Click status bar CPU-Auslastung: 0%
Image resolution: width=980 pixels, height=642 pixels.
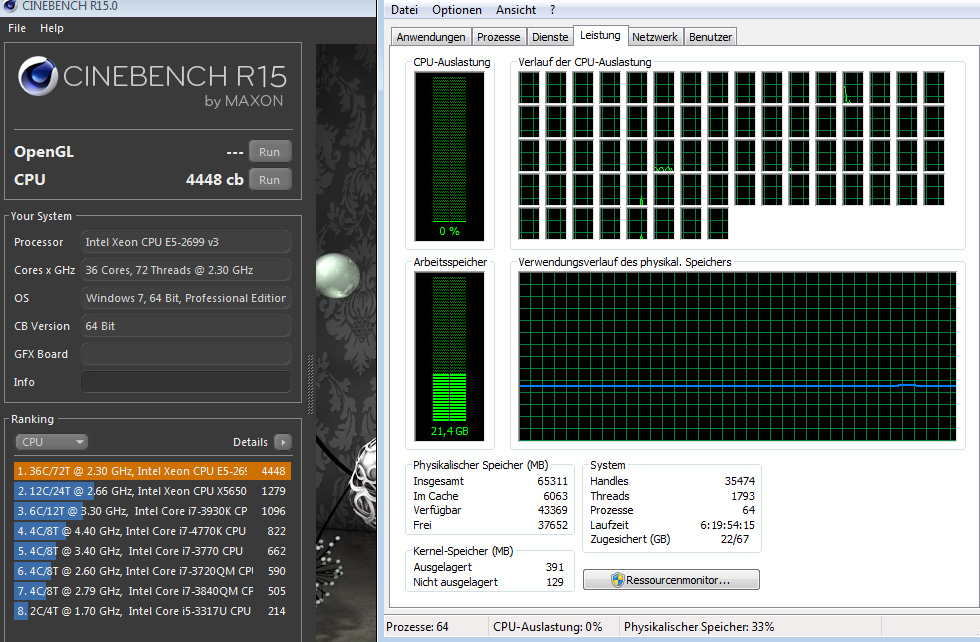click(548, 627)
